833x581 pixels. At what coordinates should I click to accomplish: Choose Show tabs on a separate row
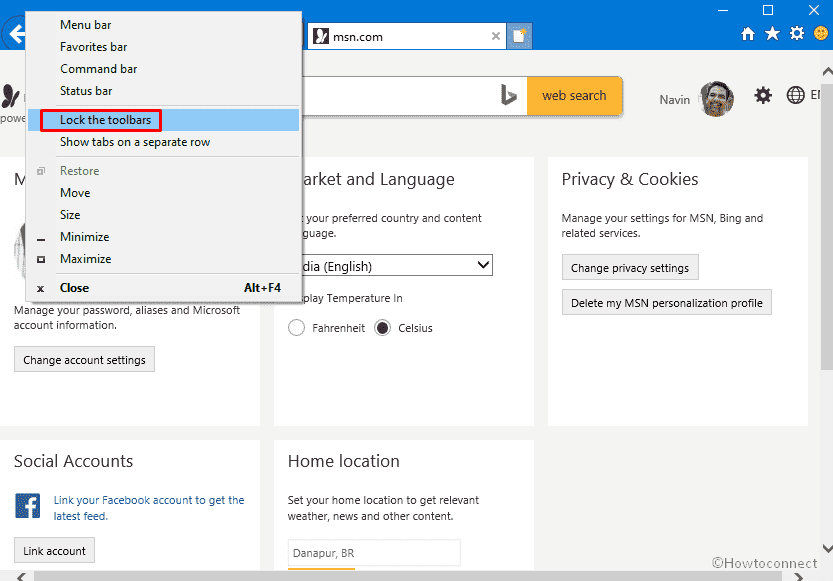[163, 142]
